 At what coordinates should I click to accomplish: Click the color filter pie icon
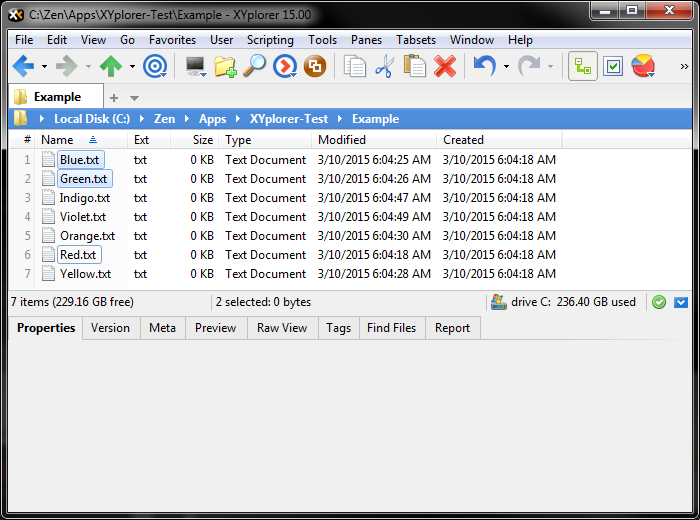click(643, 67)
